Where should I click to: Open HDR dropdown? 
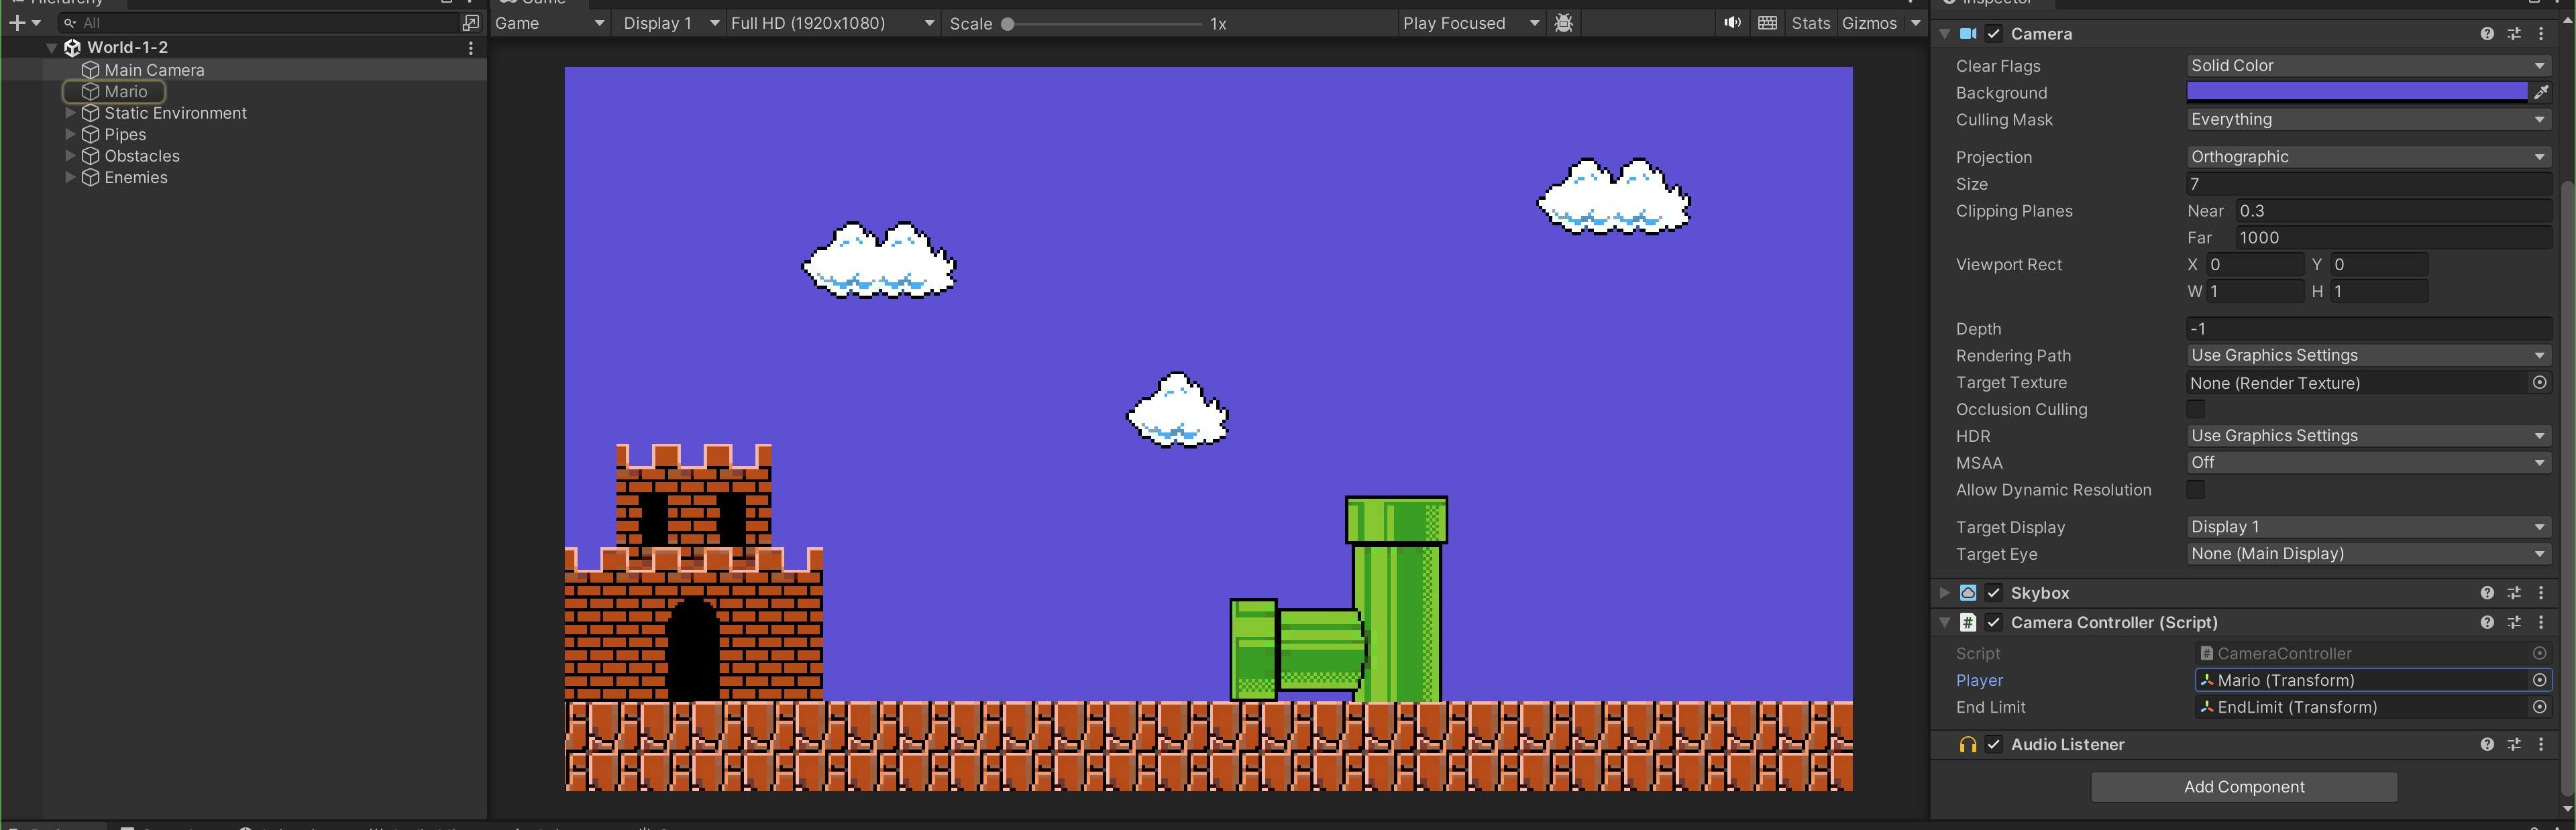[x=2368, y=436]
